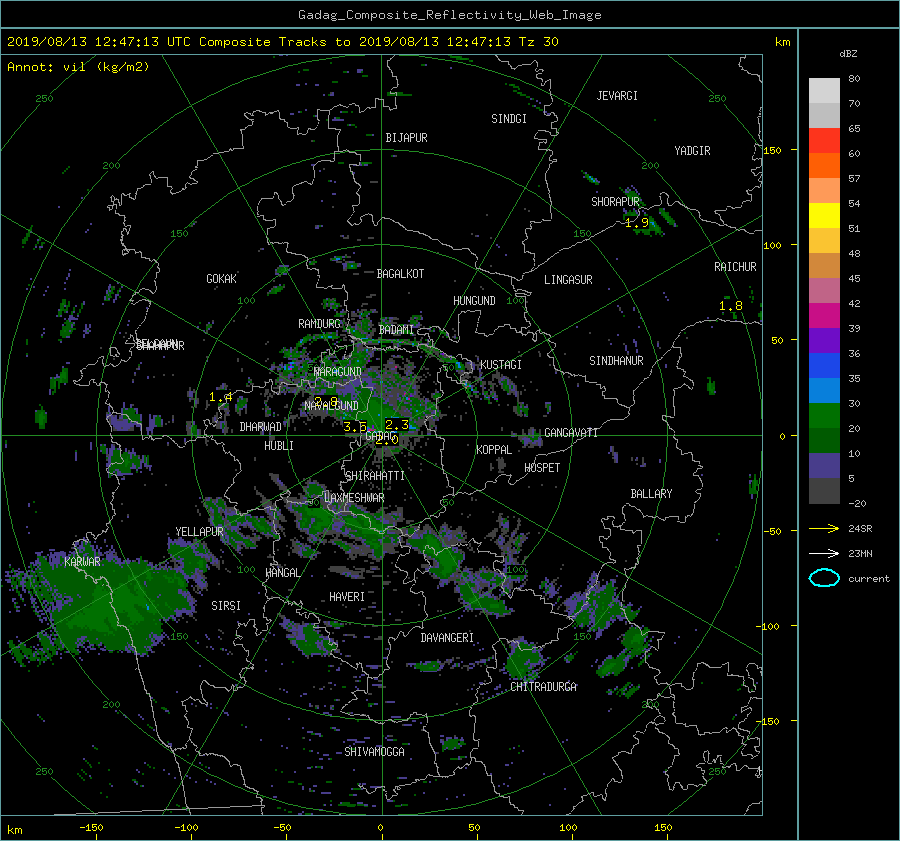This screenshot has height=841, width=900.
Task: Click the GANGAVATI city label
Action: click(x=571, y=433)
